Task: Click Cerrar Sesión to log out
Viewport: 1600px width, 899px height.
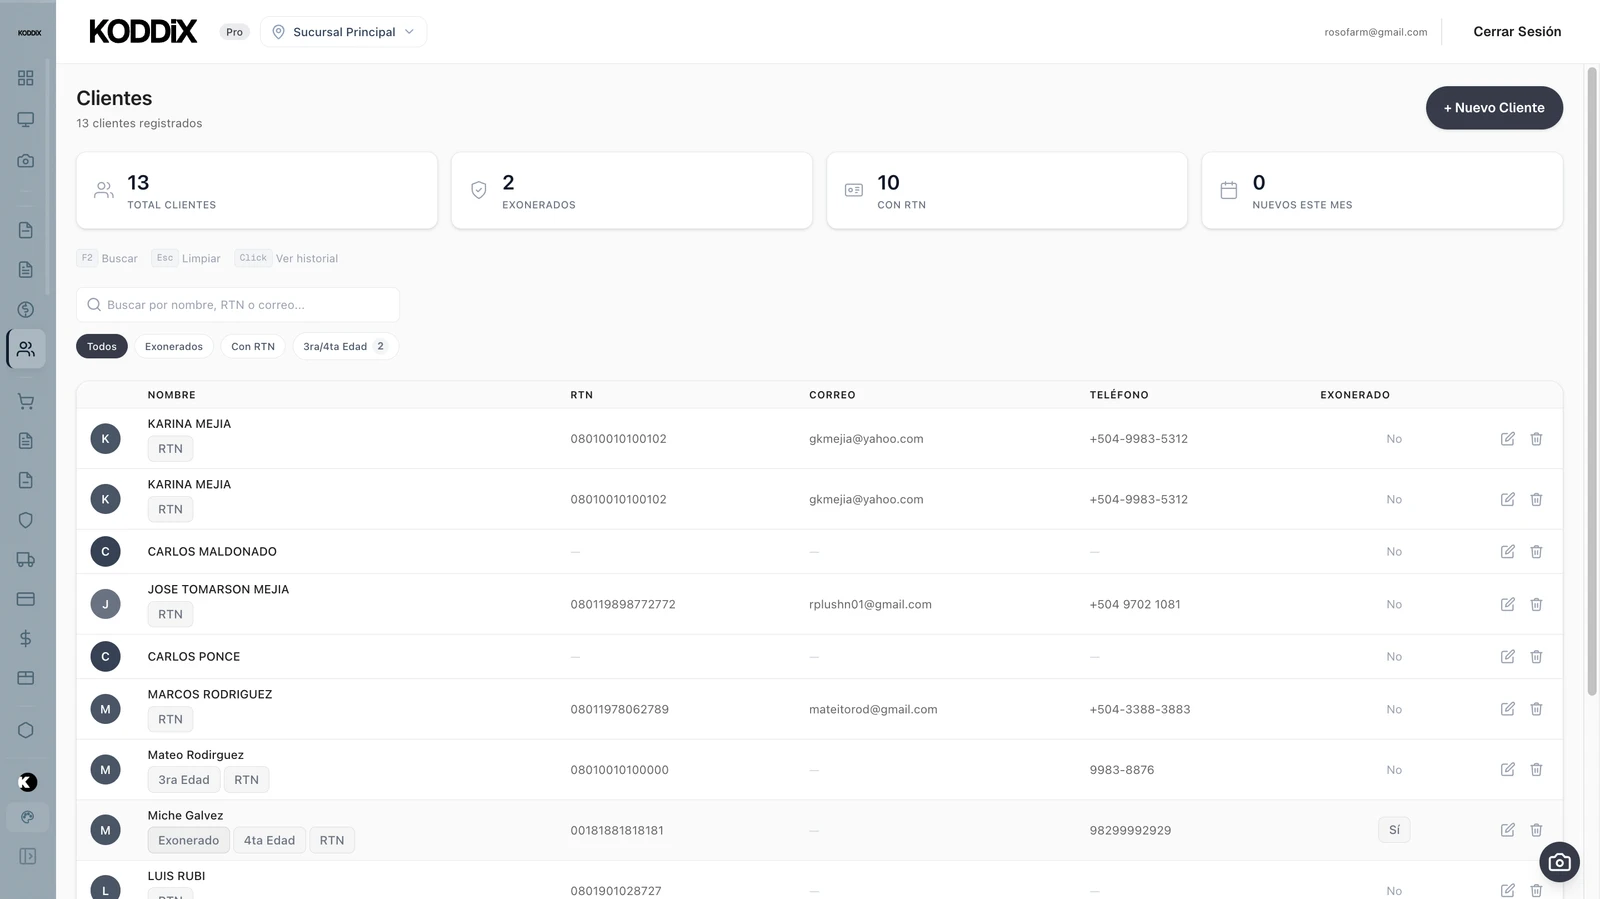Action: pyautogui.click(x=1516, y=32)
